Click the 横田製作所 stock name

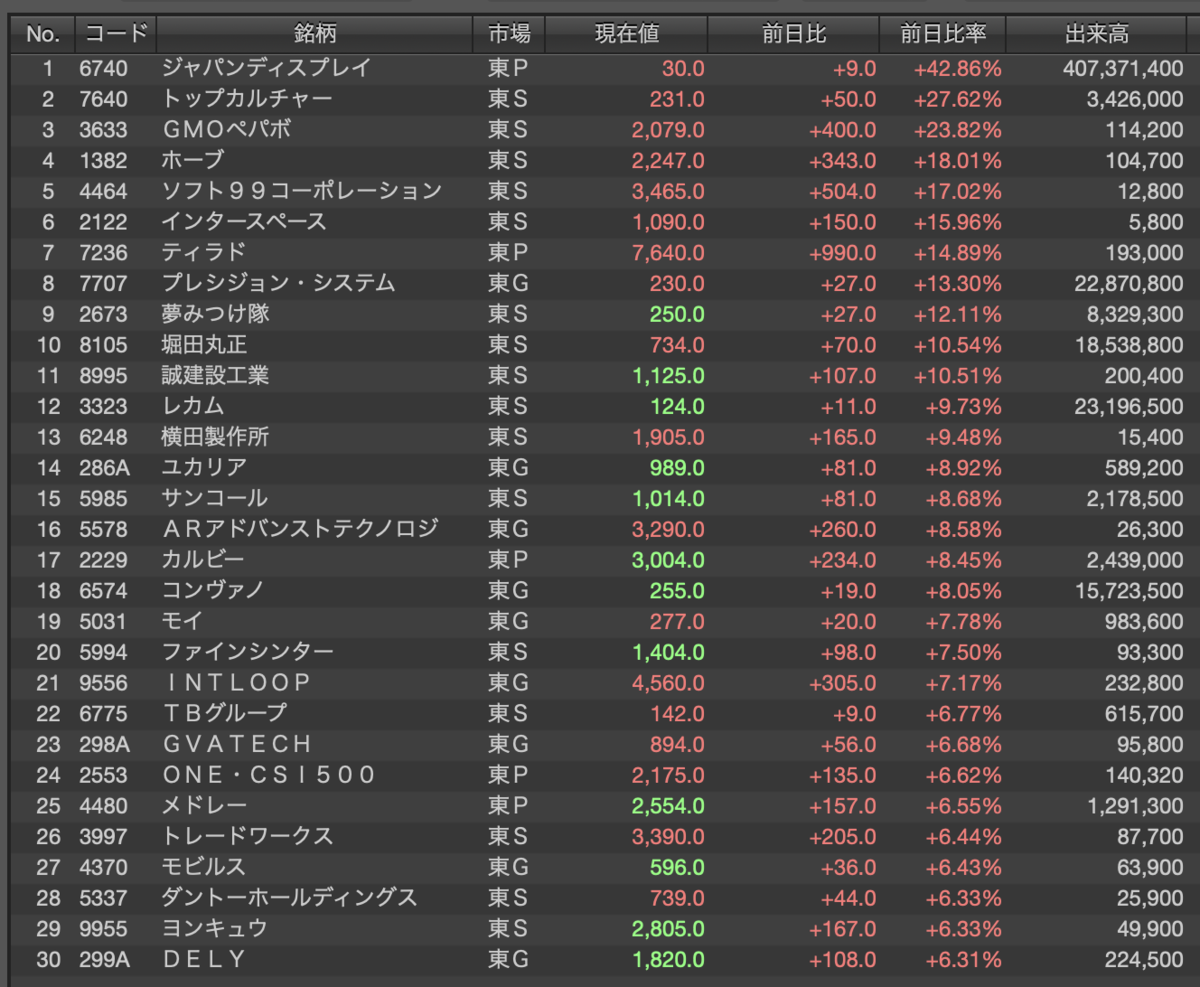tap(215, 437)
